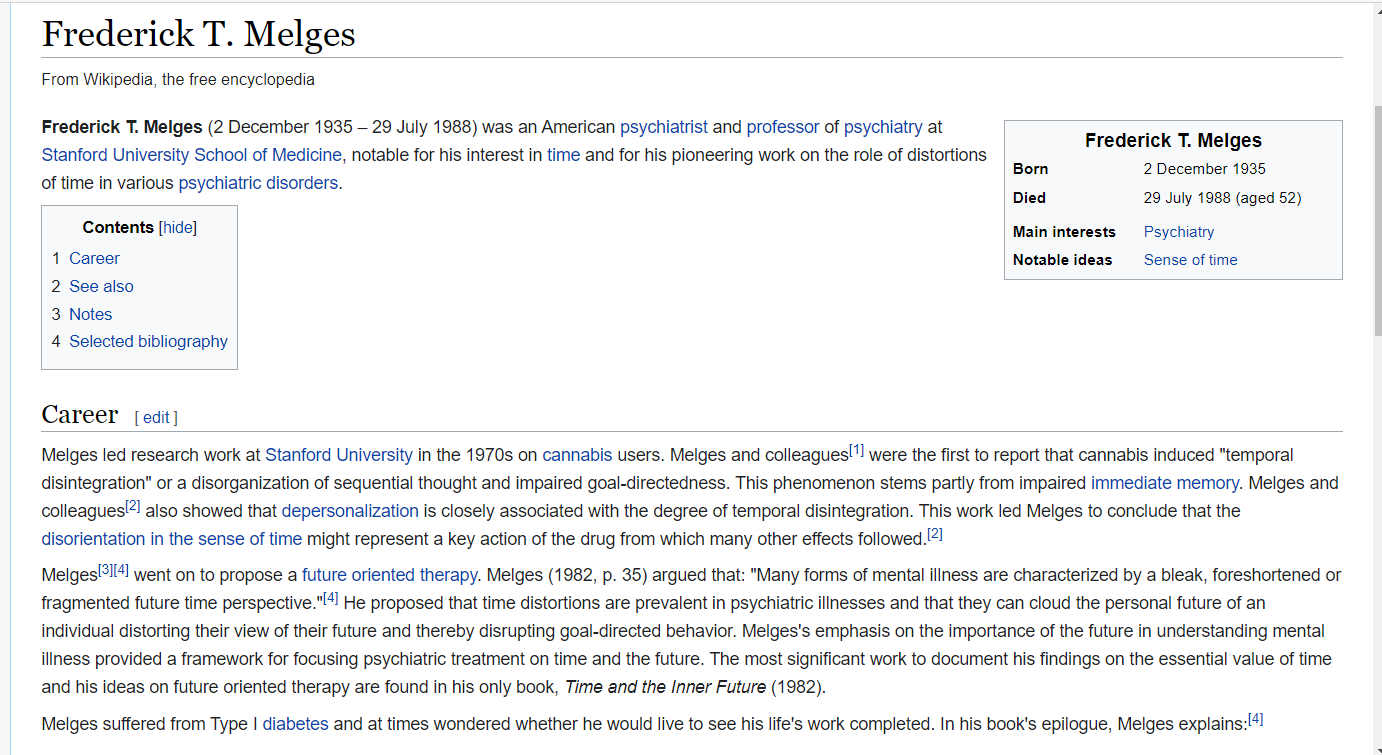The height and width of the screenshot is (755, 1382).
Task: Open future oriented therapy link
Action: click(x=389, y=575)
